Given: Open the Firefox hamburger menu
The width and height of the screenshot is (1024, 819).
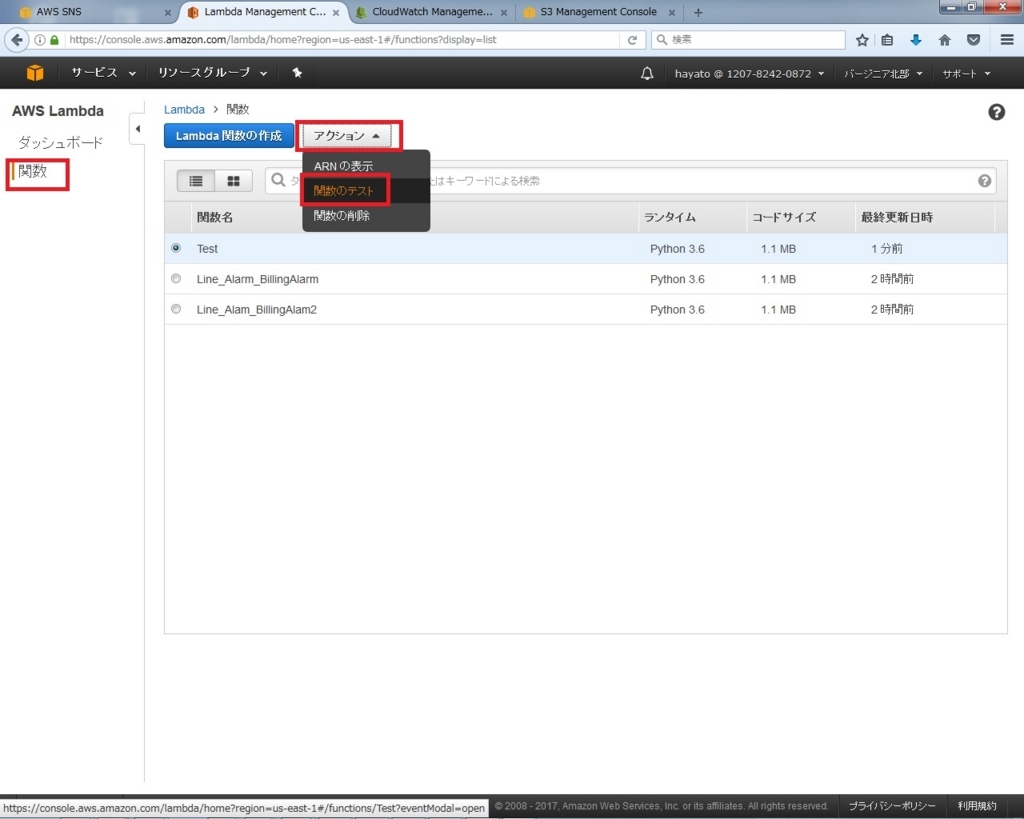Looking at the screenshot, I should (1007, 40).
